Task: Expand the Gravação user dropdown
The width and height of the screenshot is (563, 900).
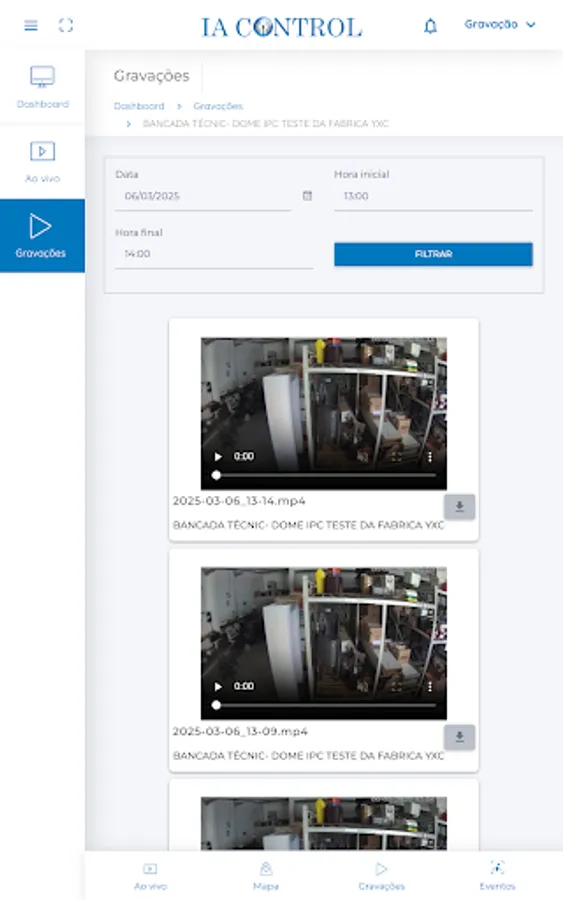Action: (500, 25)
